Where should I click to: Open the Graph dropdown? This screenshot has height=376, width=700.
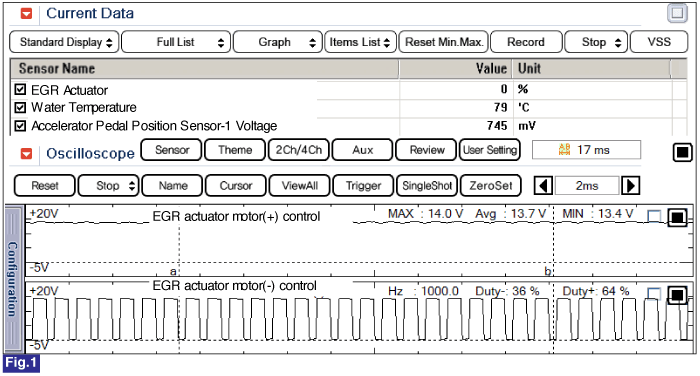(278, 42)
